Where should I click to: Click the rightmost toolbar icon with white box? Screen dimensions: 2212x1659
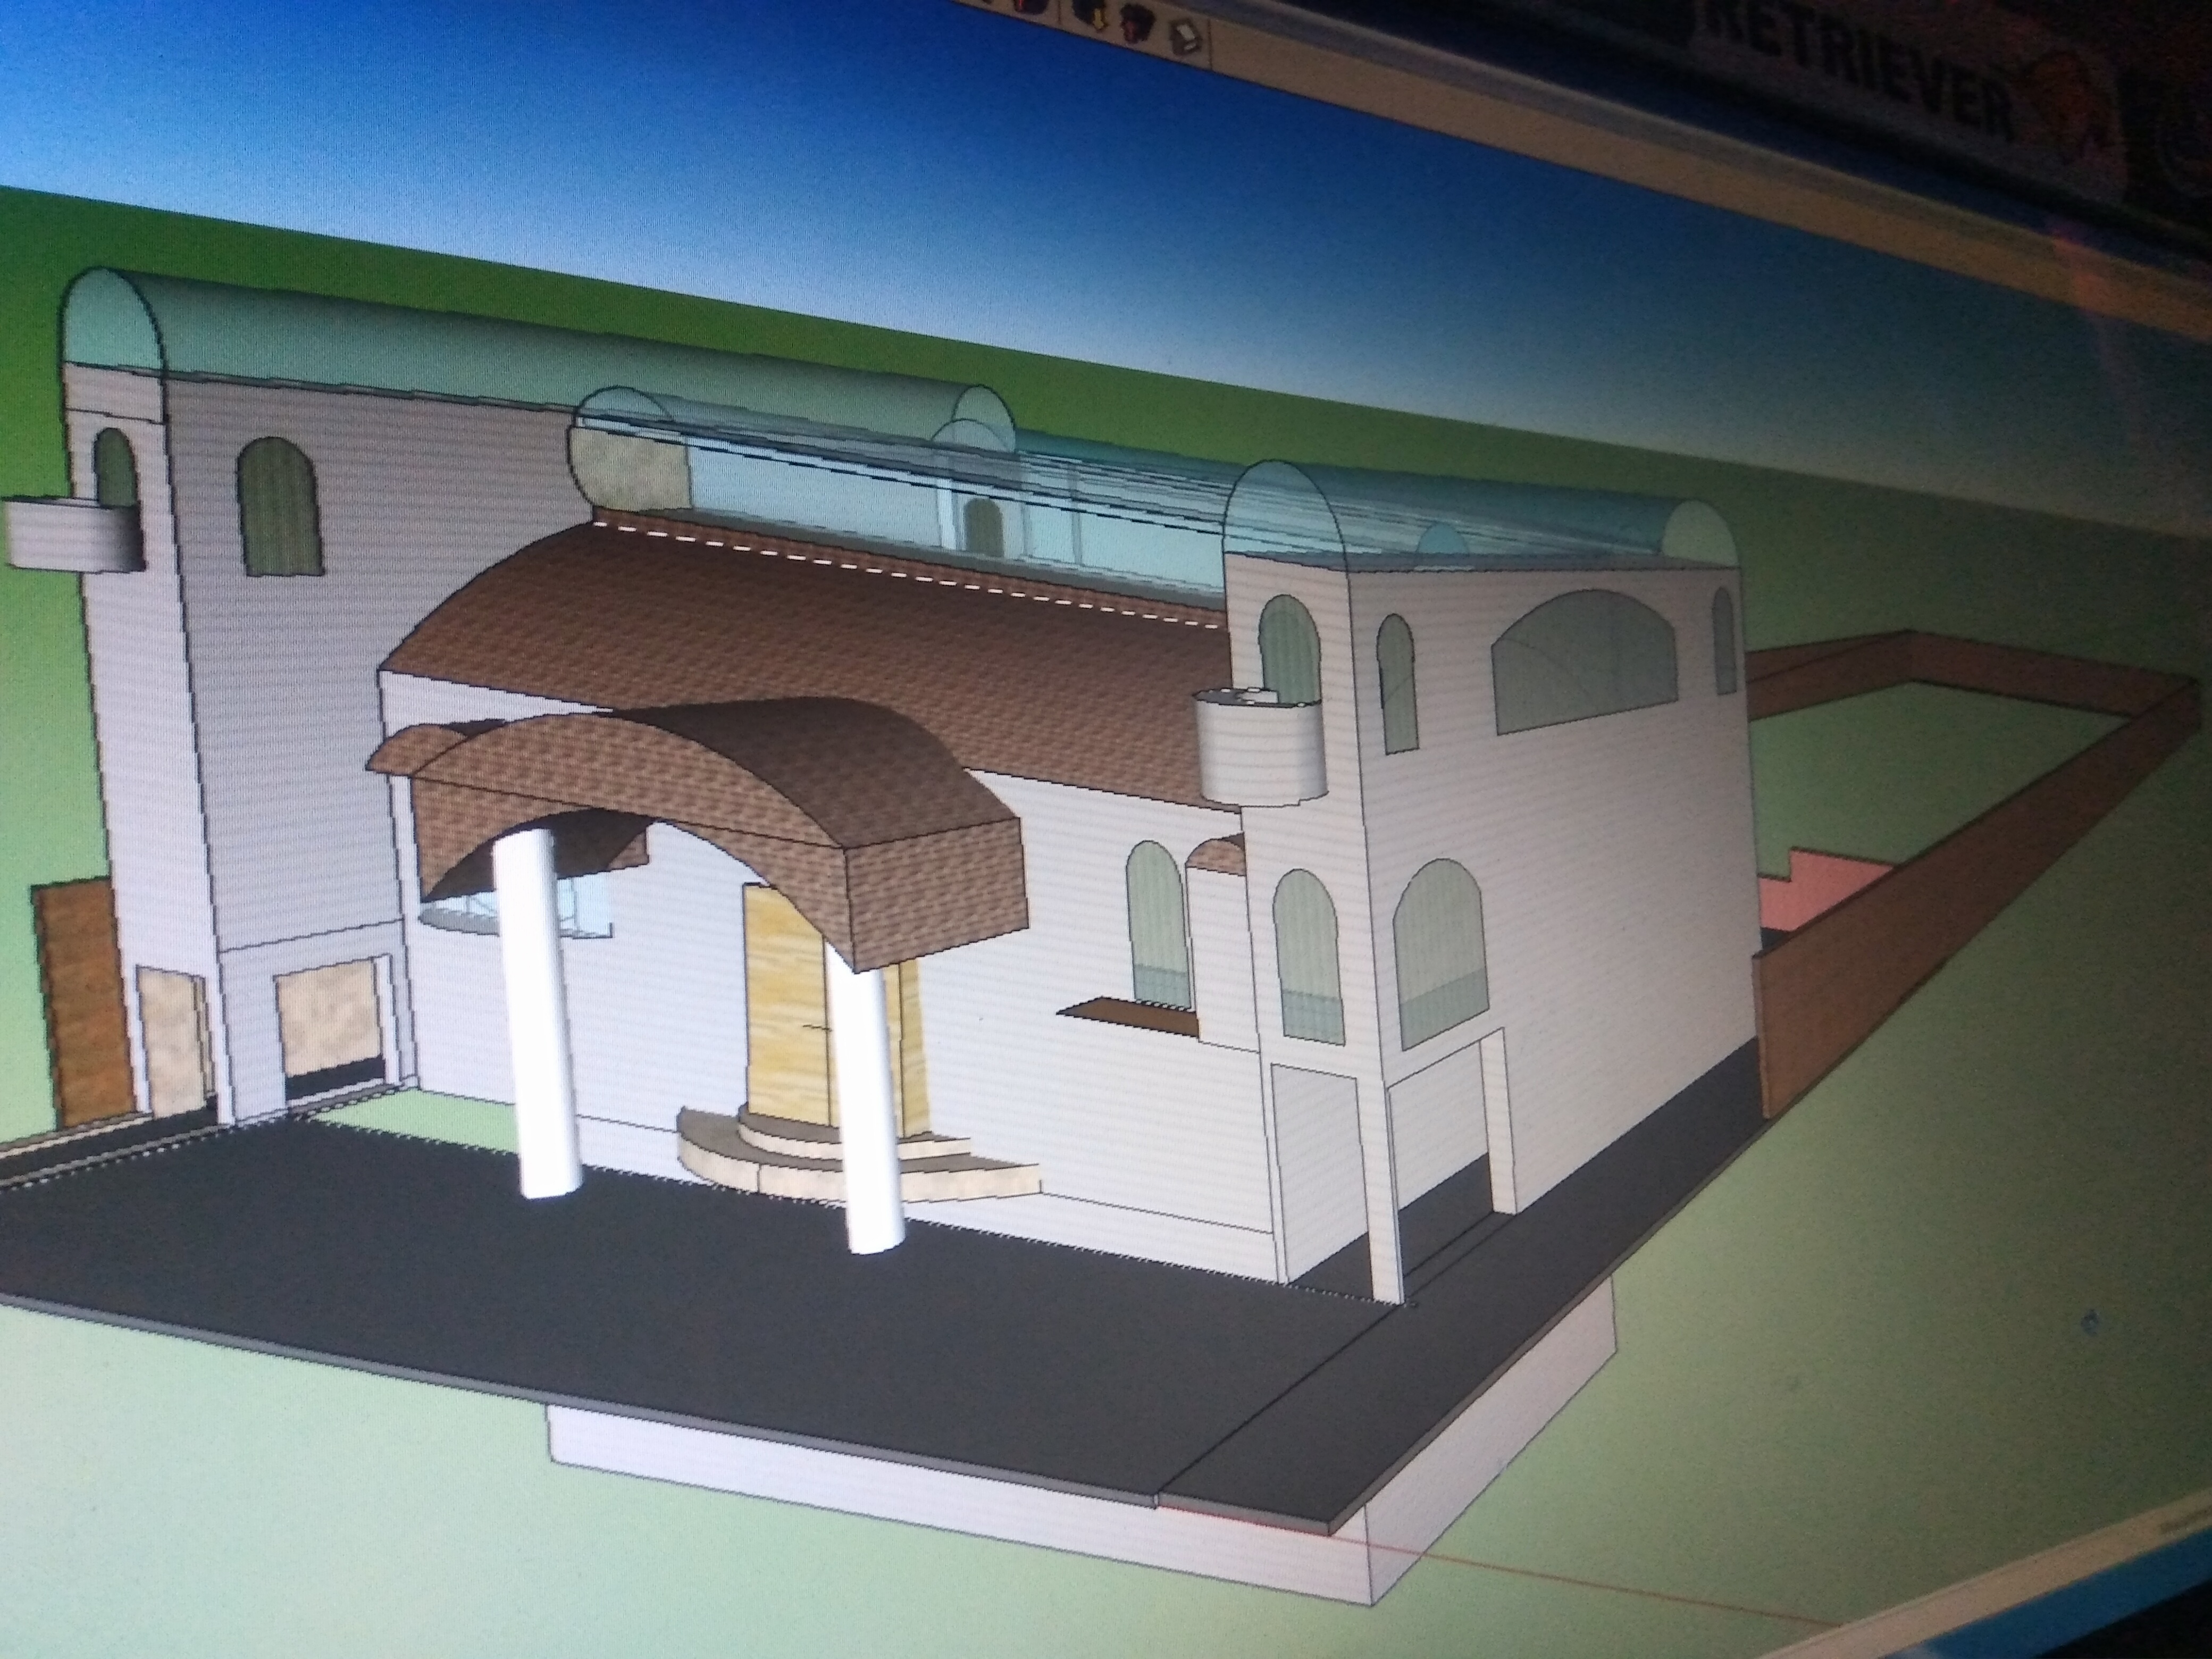[1185, 37]
